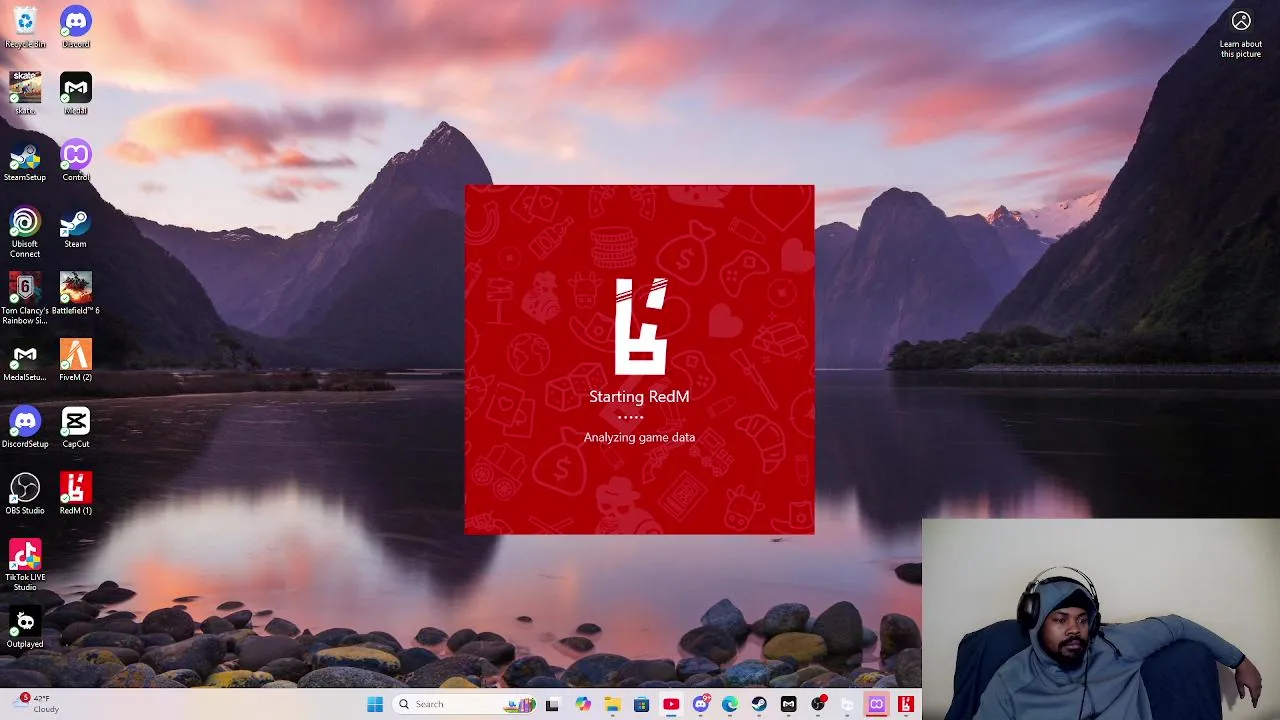Click the taskbar Search box
Viewport: 1280px width, 720px height.
coord(464,704)
